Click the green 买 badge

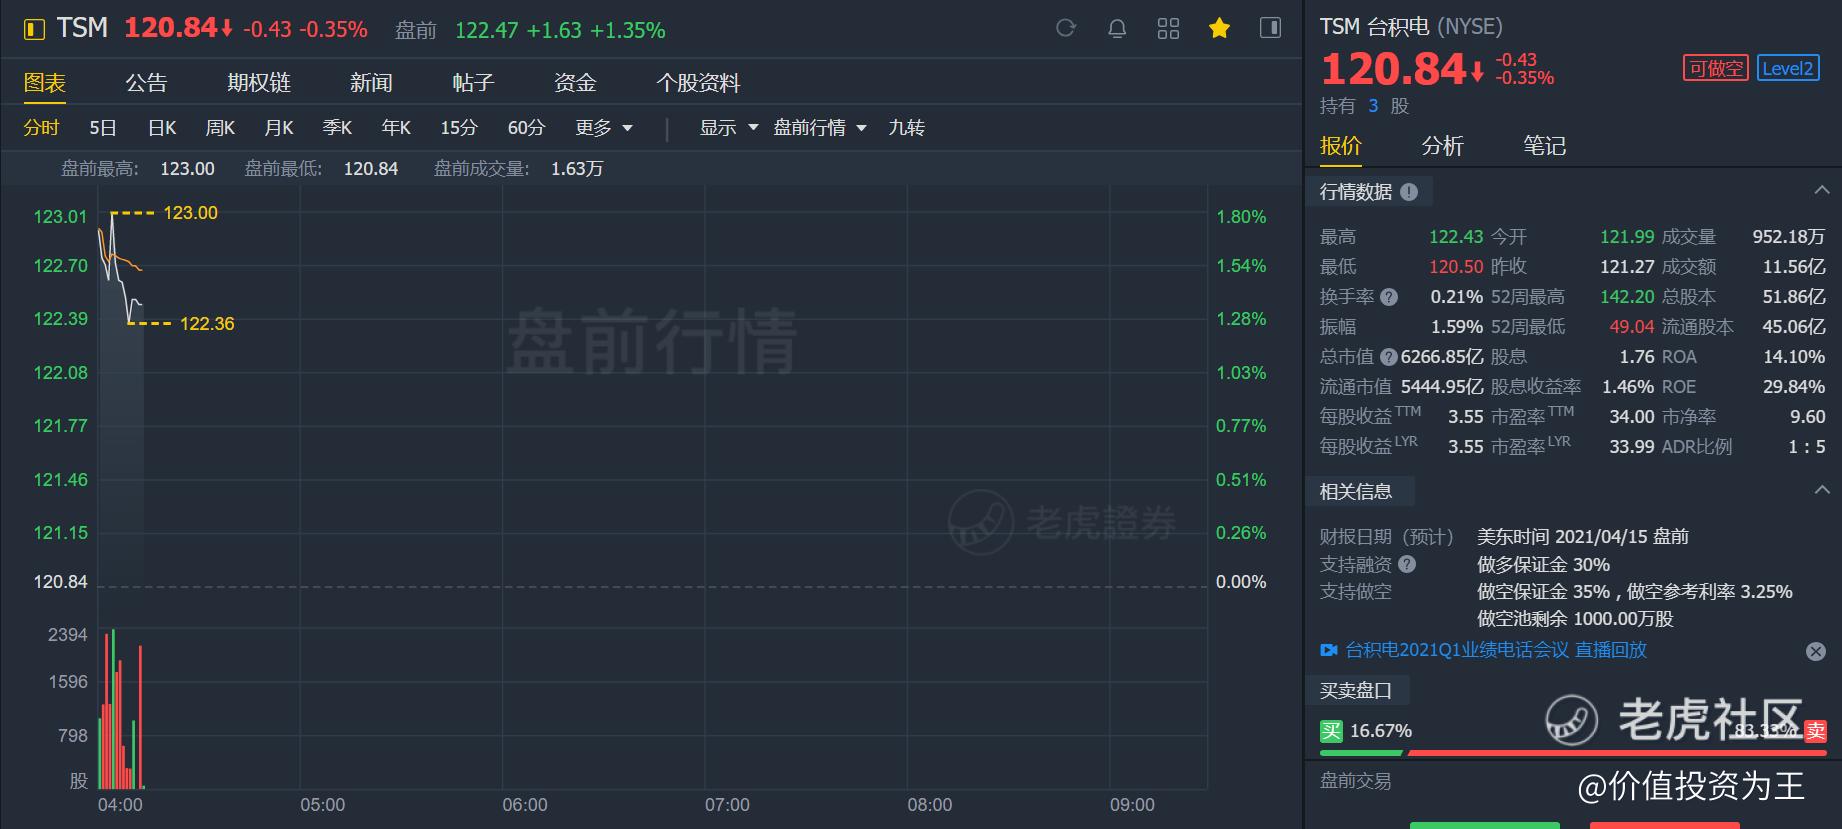(1331, 731)
